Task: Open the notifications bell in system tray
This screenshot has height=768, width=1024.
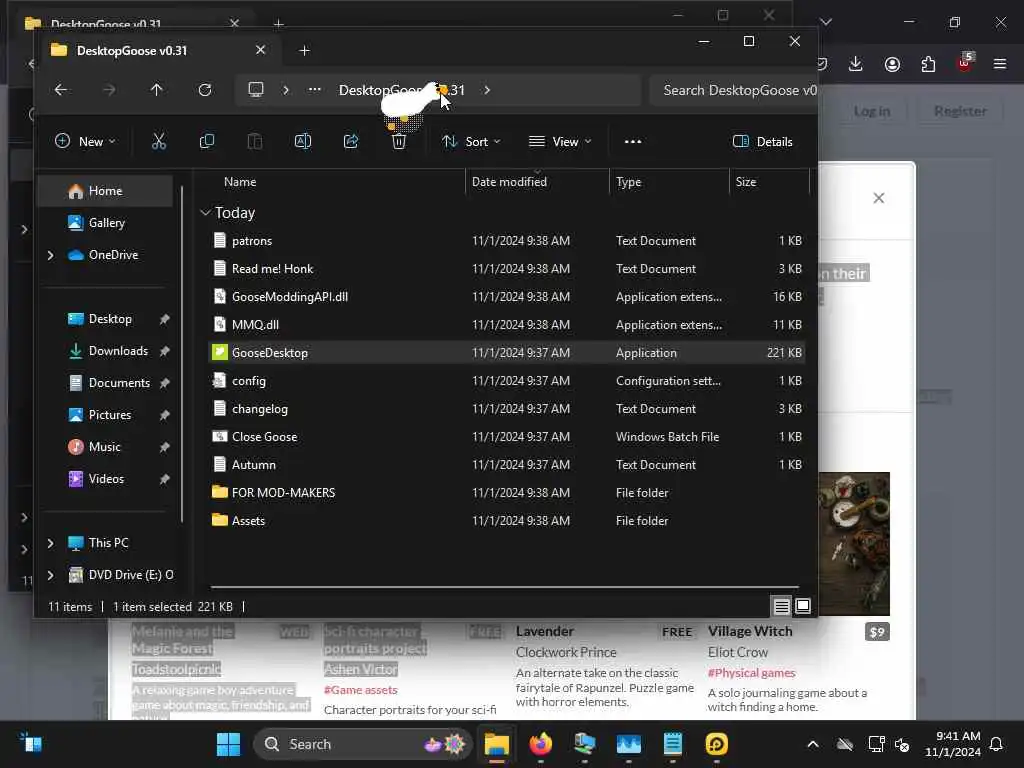Action: click(996, 744)
